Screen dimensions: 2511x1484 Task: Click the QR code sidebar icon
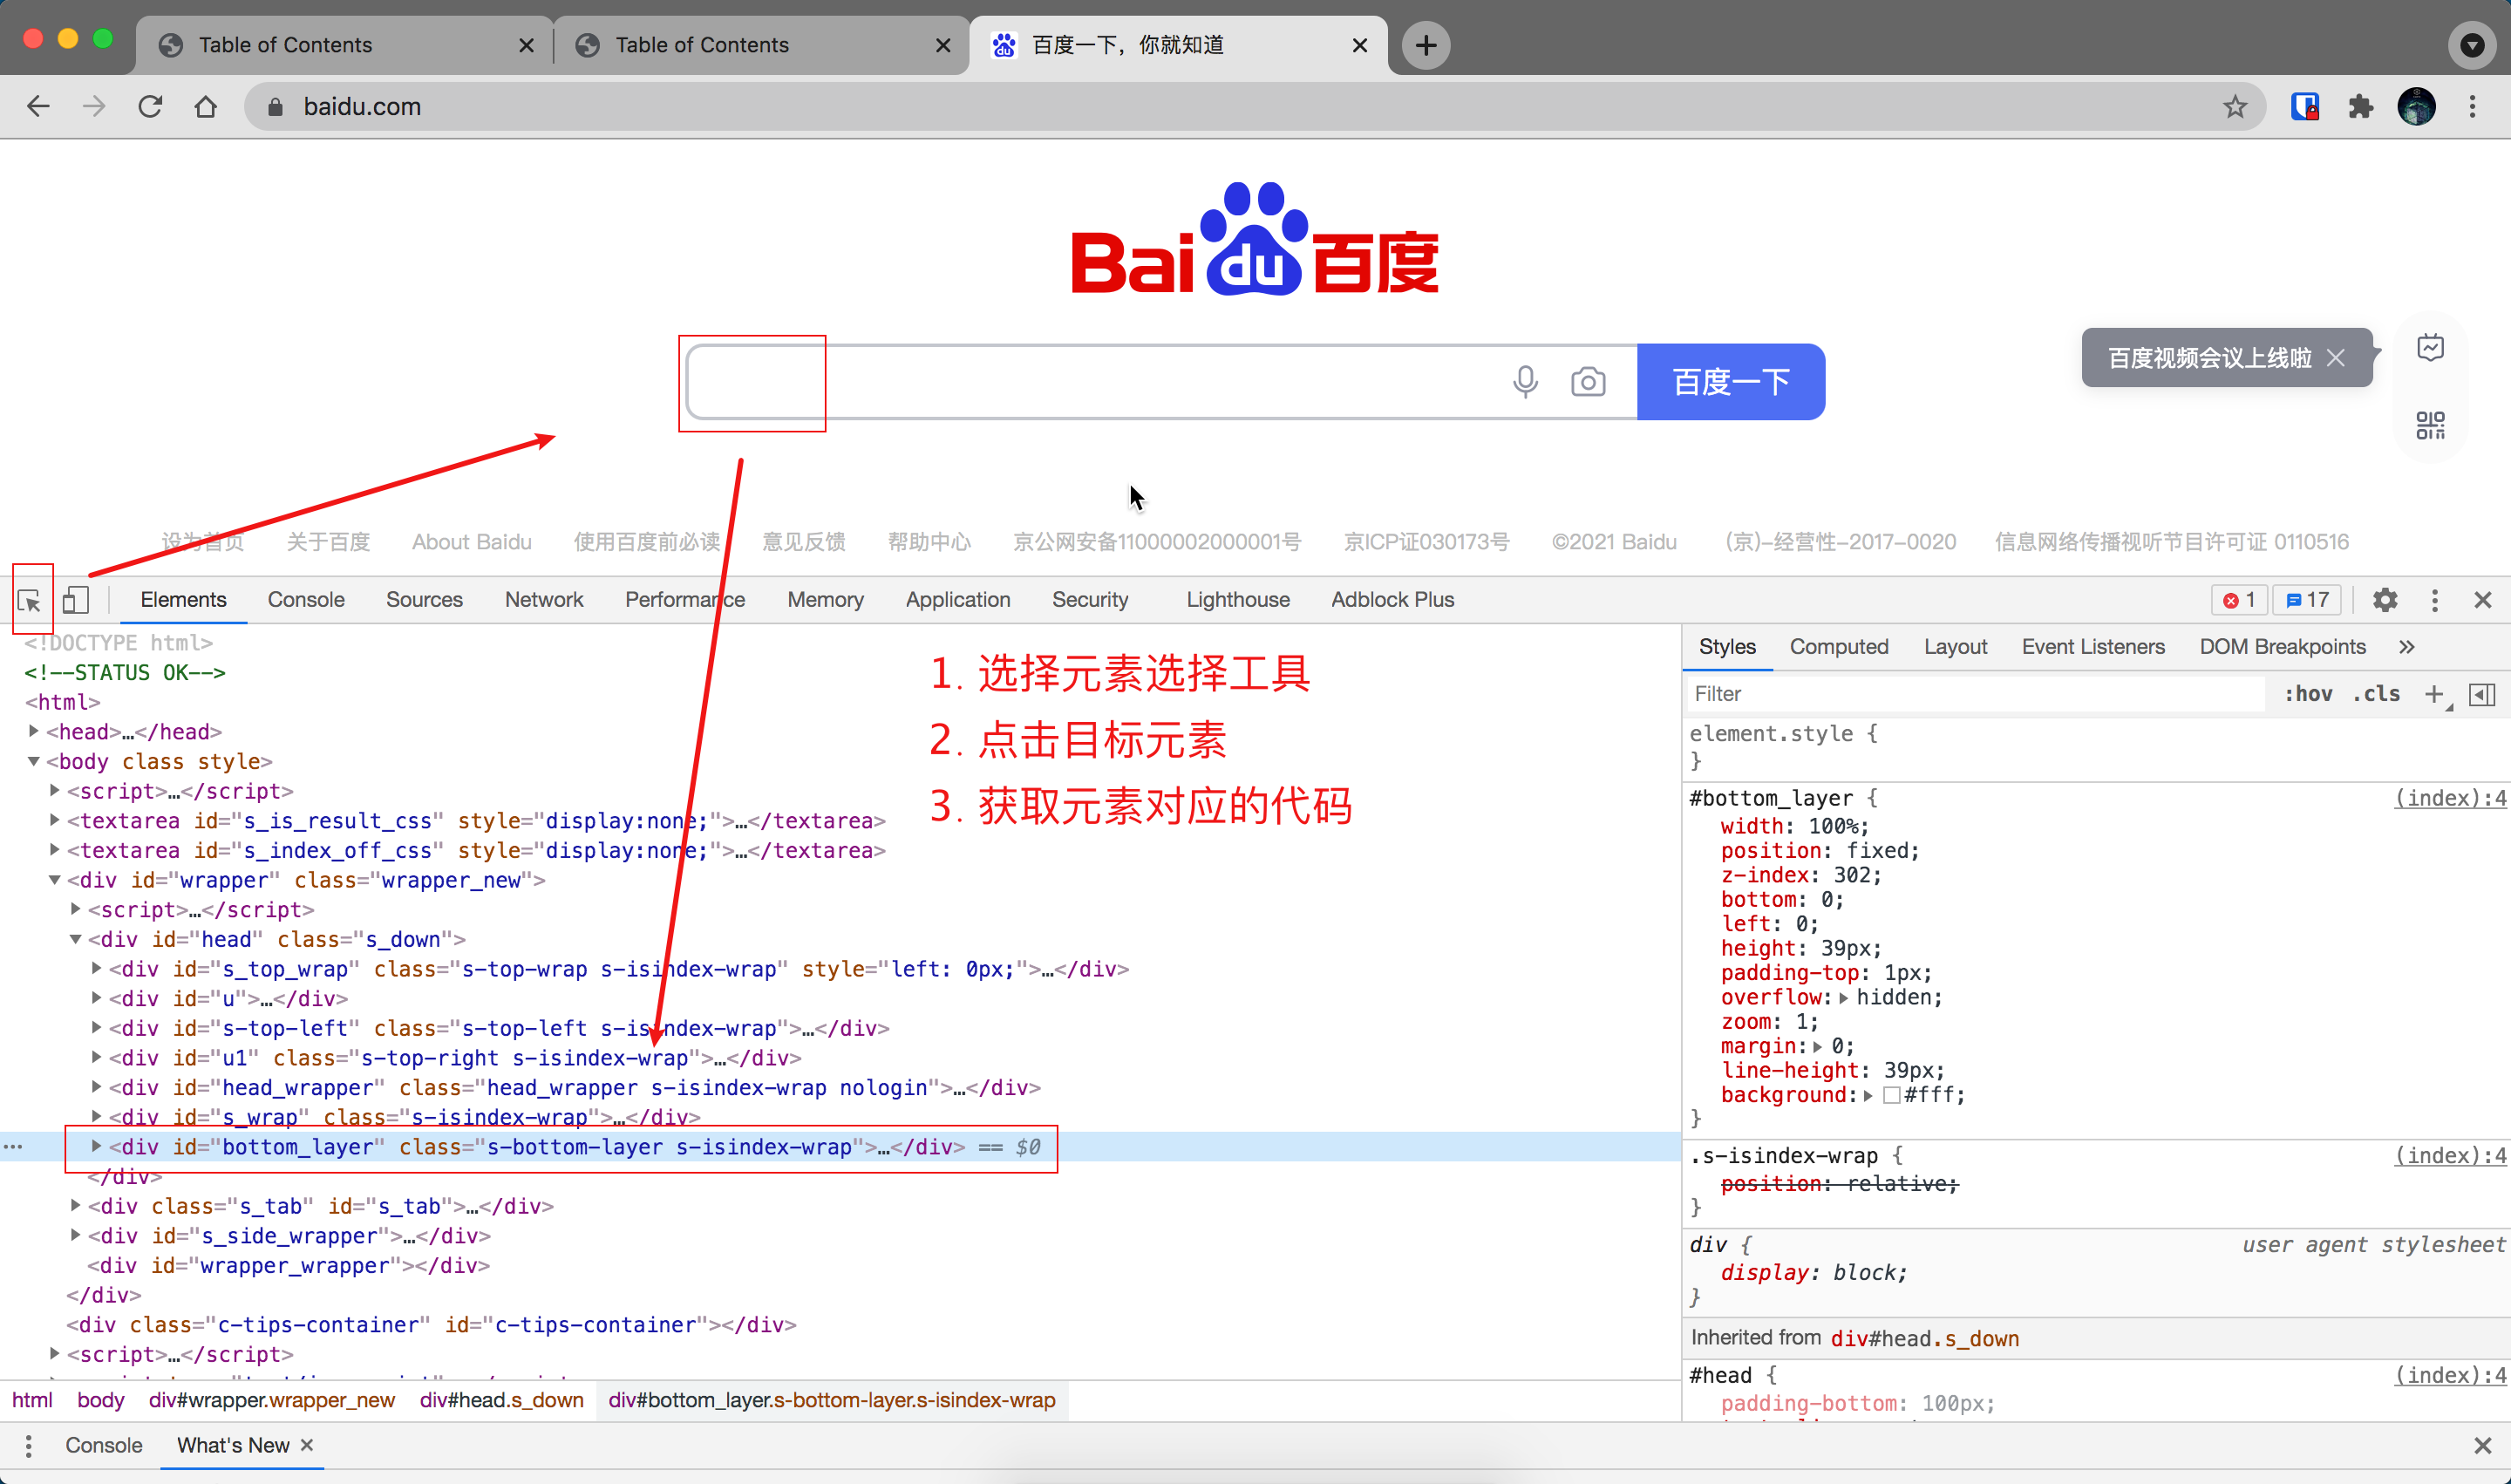pyautogui.click(x=2430, y=425)
